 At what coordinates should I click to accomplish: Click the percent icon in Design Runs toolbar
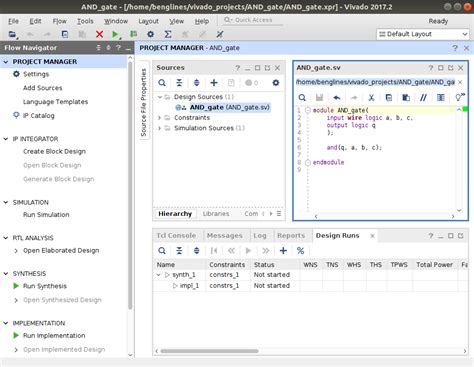point(300,250)
